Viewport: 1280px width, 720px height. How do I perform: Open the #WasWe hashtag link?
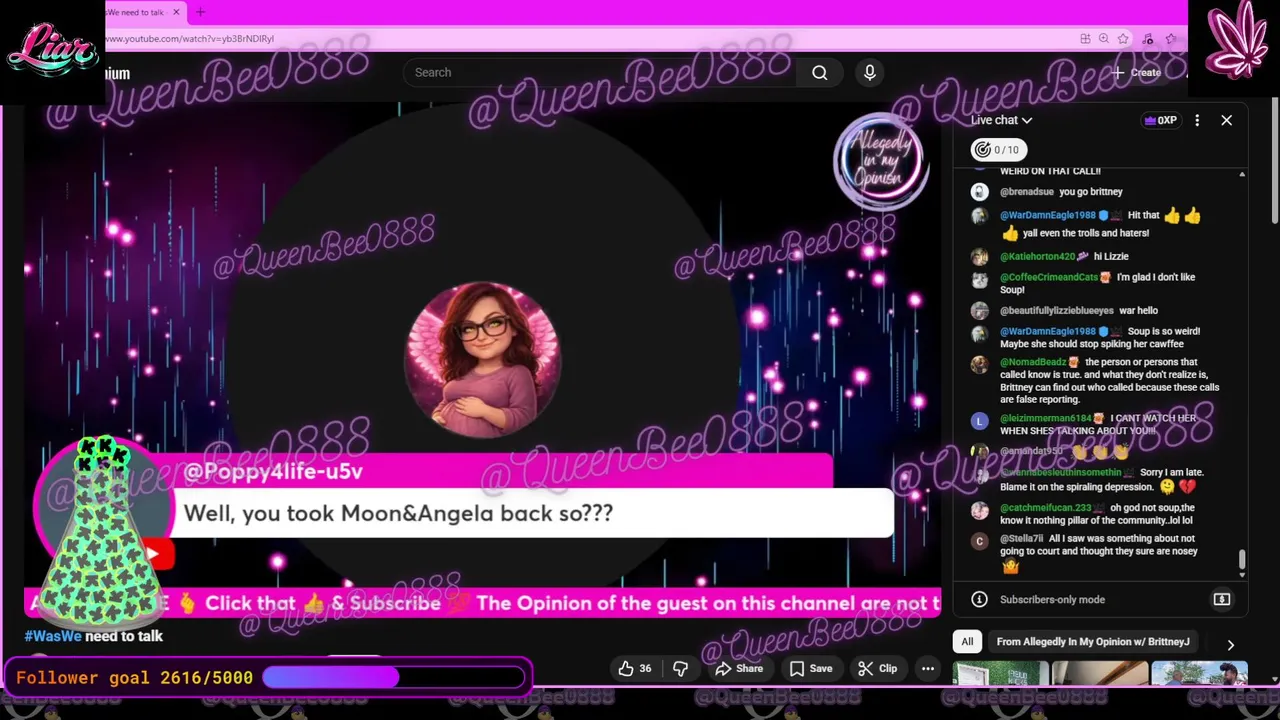click(53, 636)
